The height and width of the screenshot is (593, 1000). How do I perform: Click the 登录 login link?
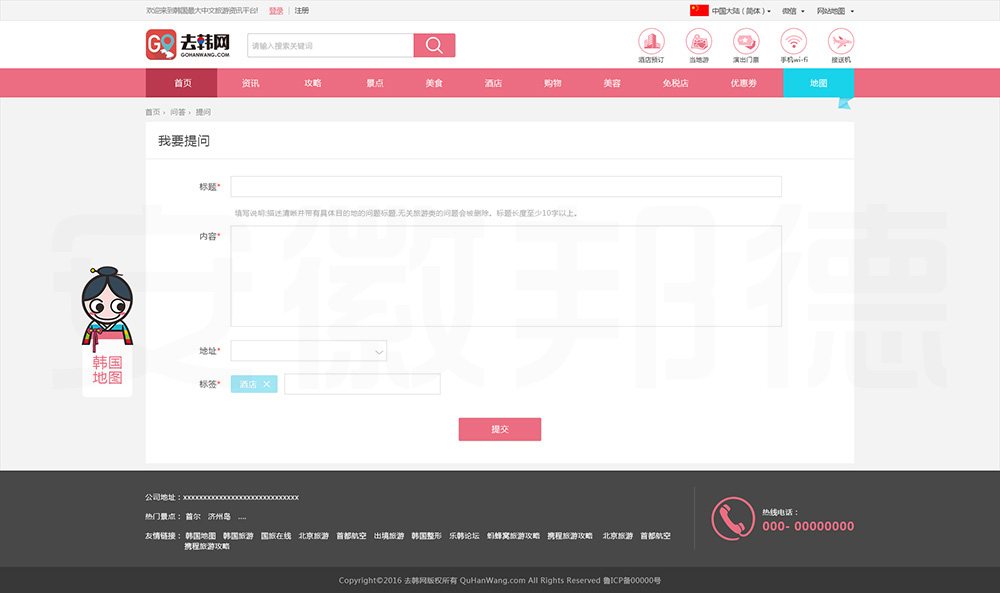pos(276,11)
